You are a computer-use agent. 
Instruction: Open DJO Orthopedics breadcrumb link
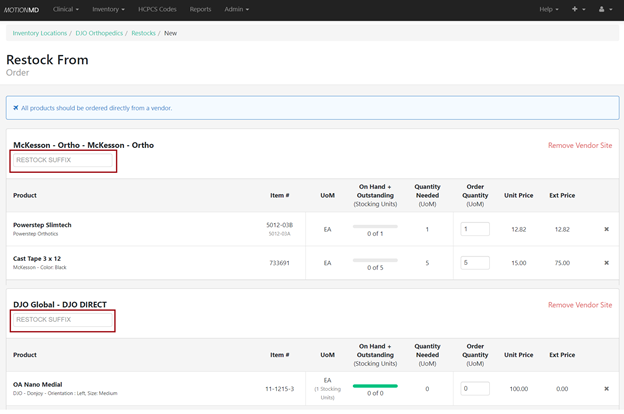(x=99, y=33)
